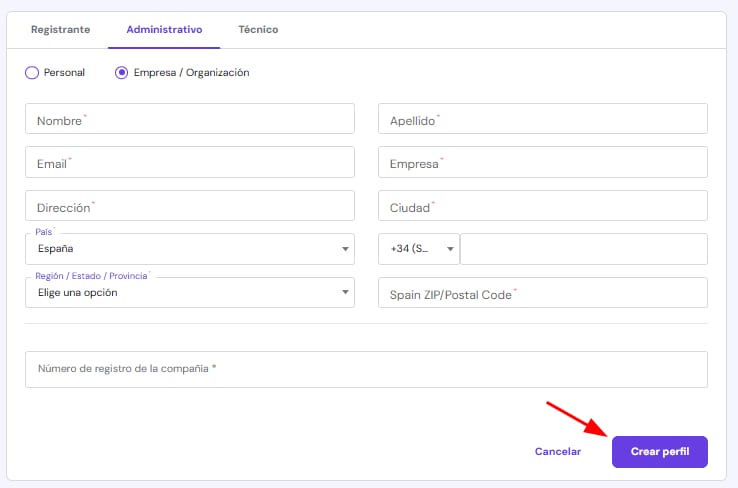Click into the Email field
The height and width of the screenshot is (488, 738).
pyautogui.click(x=190, y=162)
